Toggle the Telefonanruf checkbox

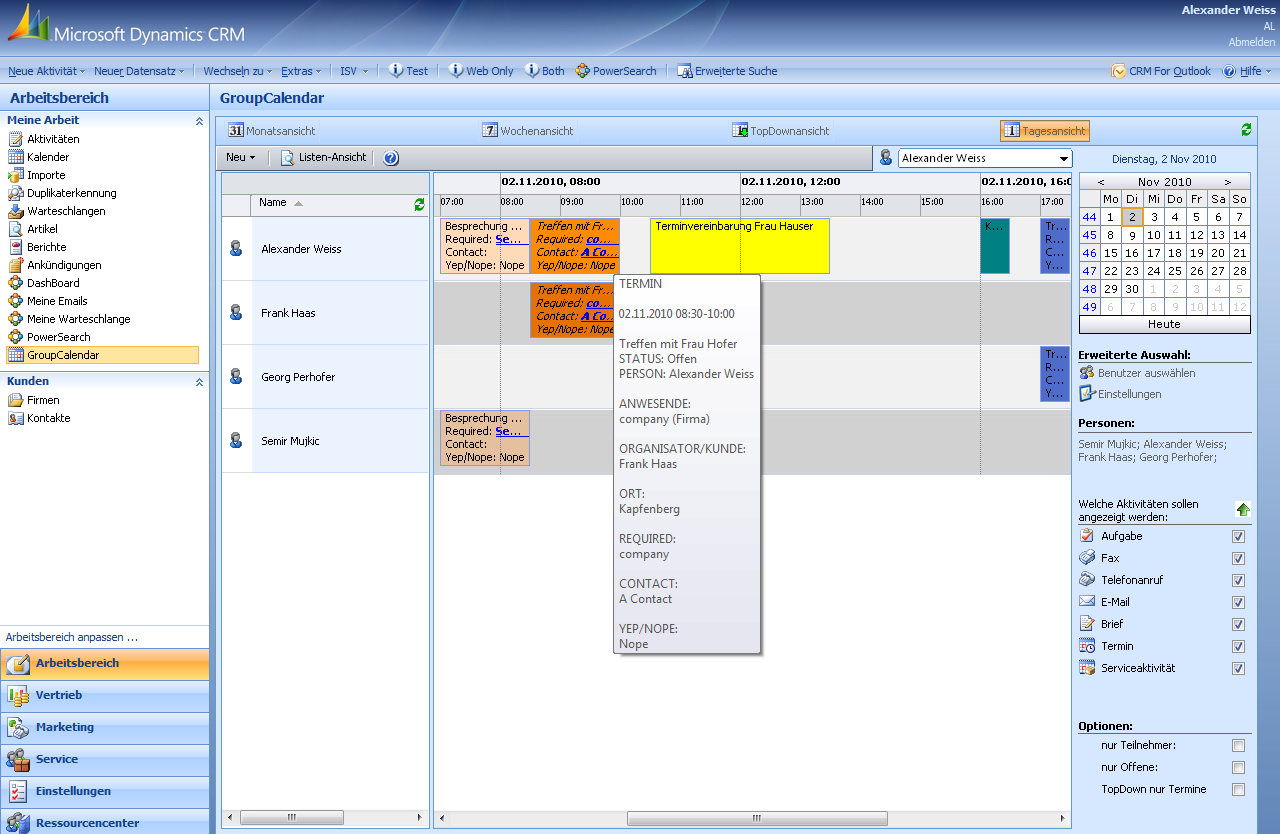(x=1239, y=581)
